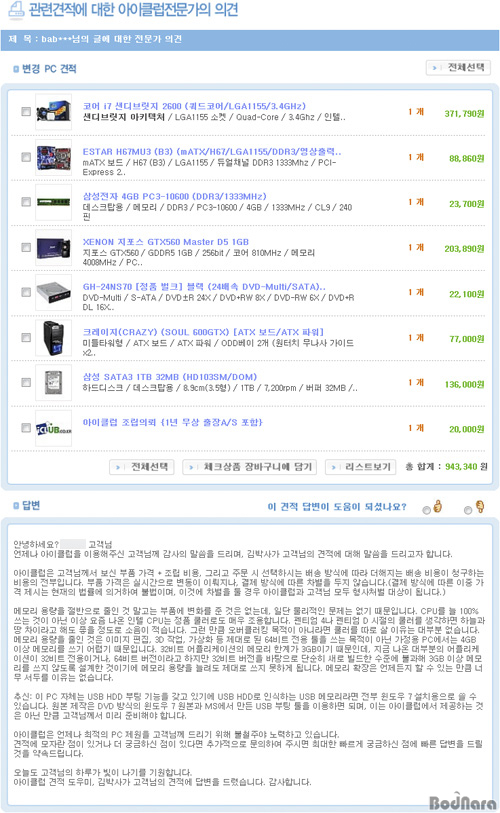Check the Samsung SATA3 1TB checkbox
Screen dimensions: 500x813
point(26,382)
